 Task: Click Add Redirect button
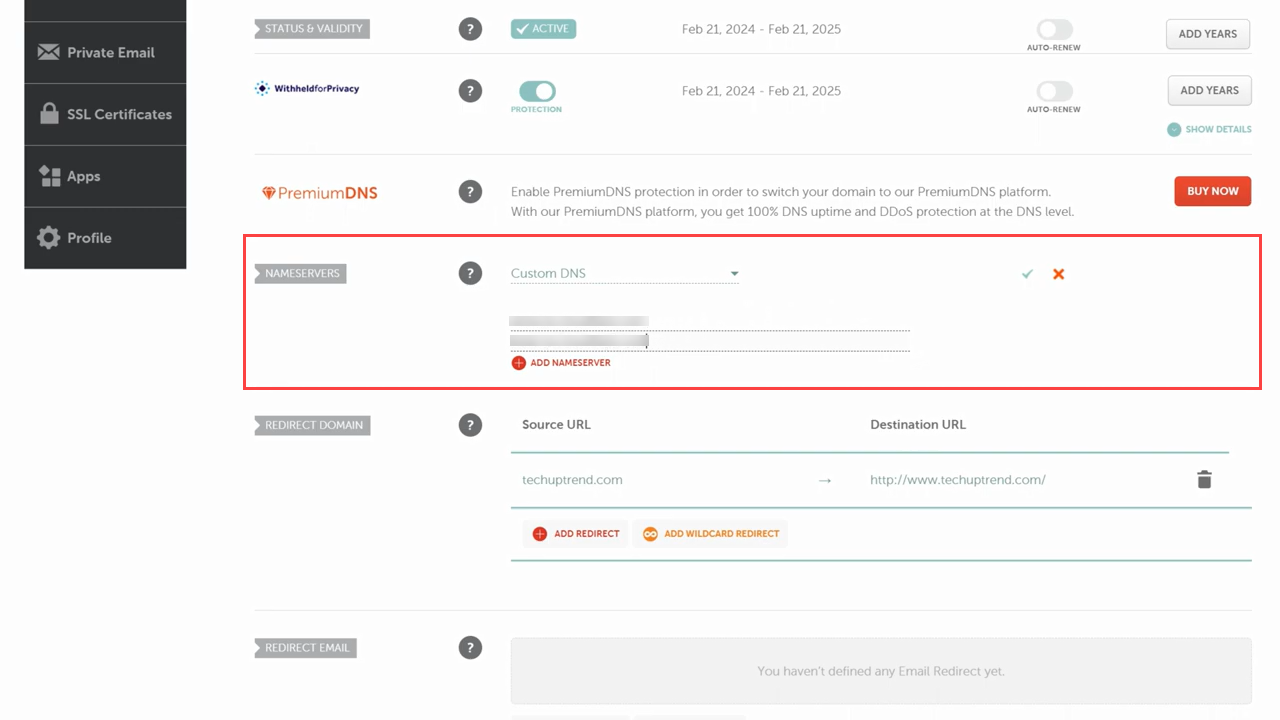[576, 534]
